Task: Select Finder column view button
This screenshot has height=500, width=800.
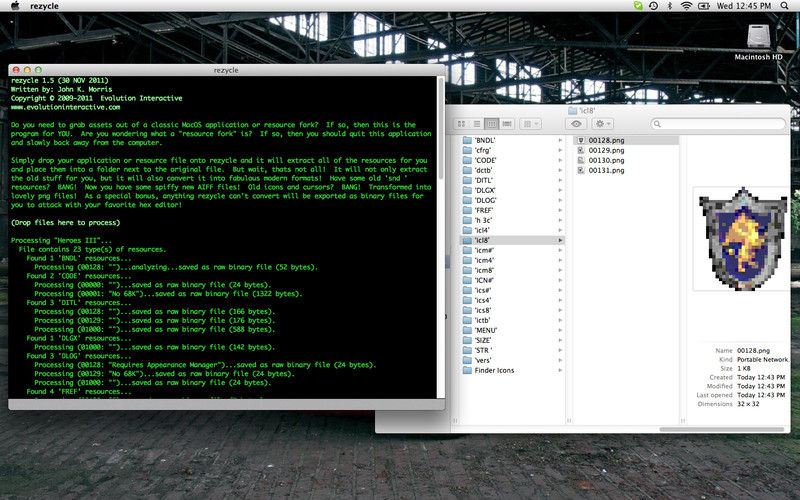Action: 491,124
